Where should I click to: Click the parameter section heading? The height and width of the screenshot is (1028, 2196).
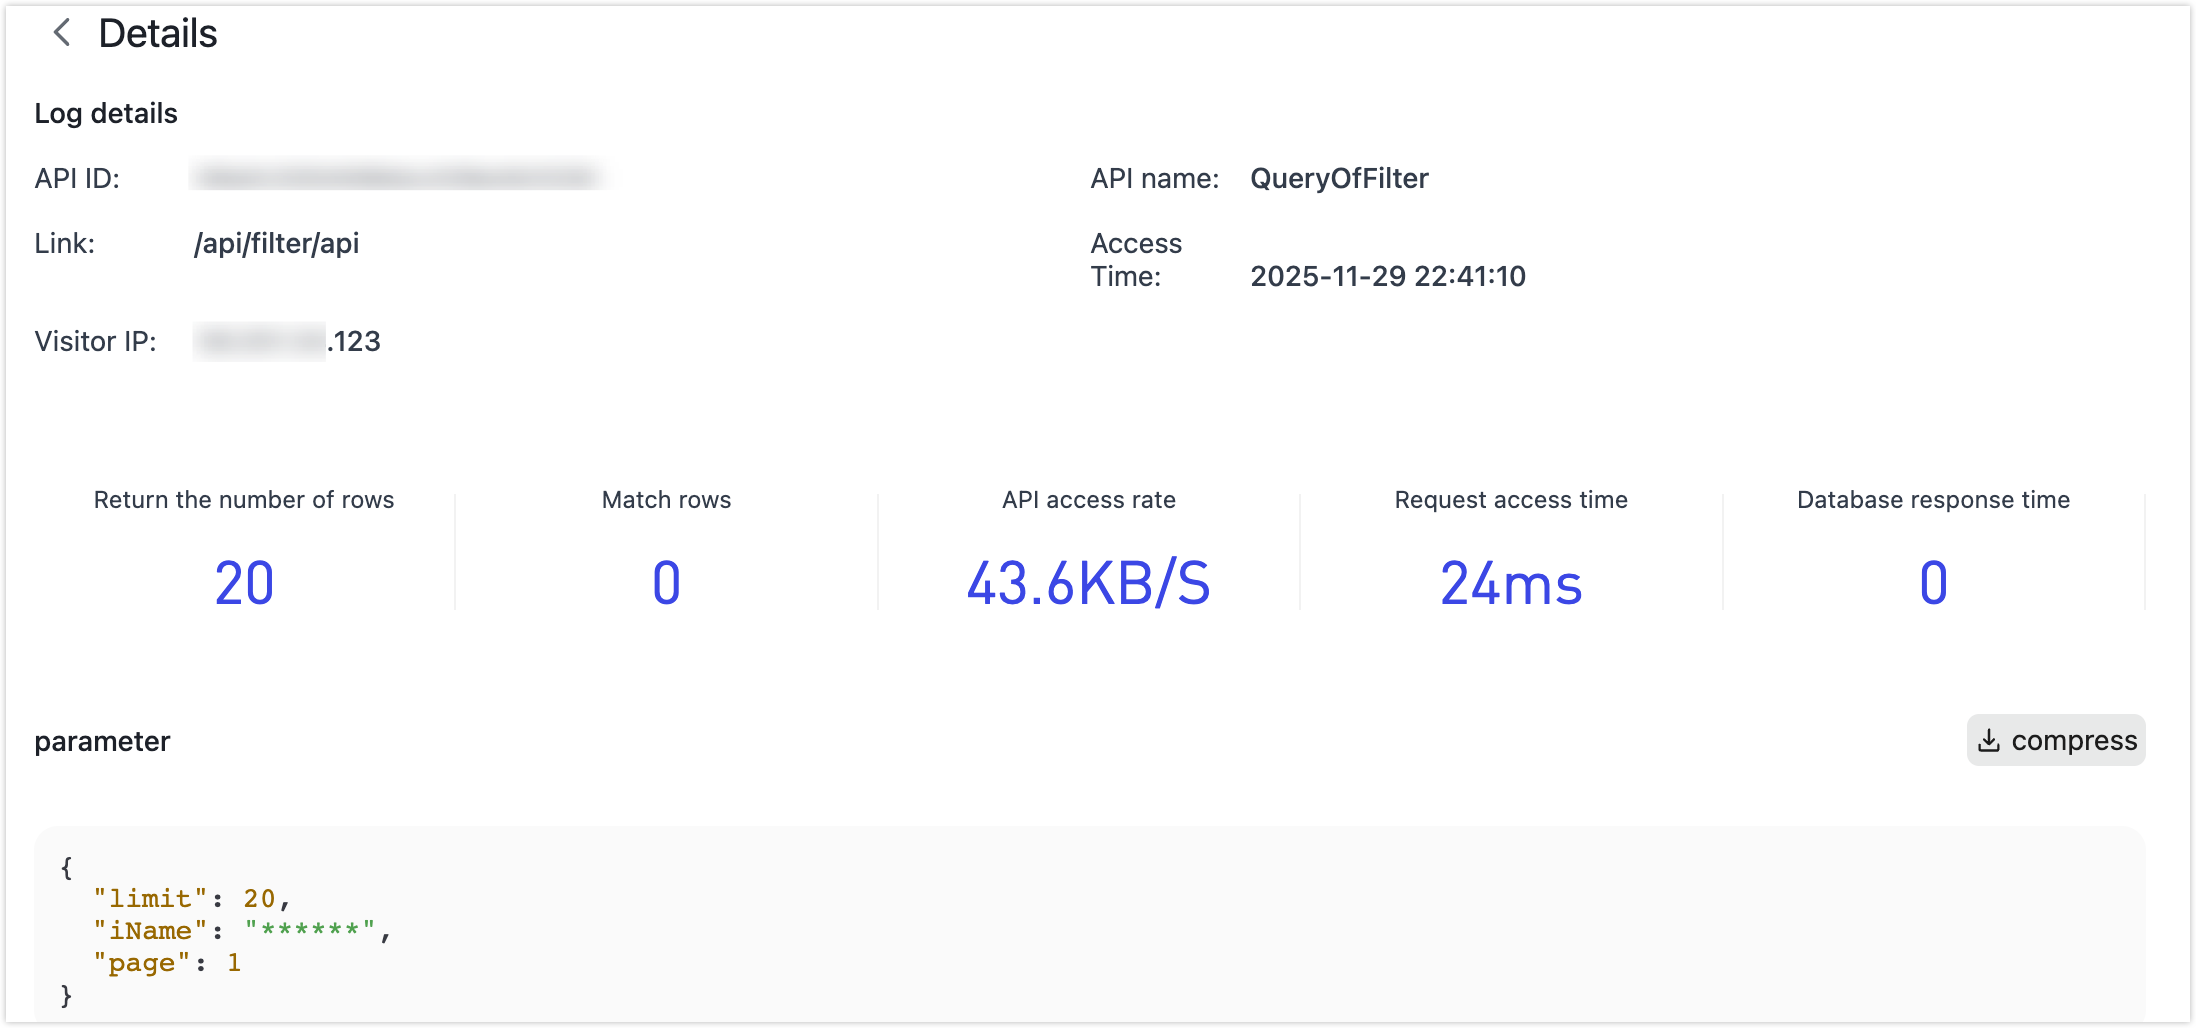coord(102,741)
